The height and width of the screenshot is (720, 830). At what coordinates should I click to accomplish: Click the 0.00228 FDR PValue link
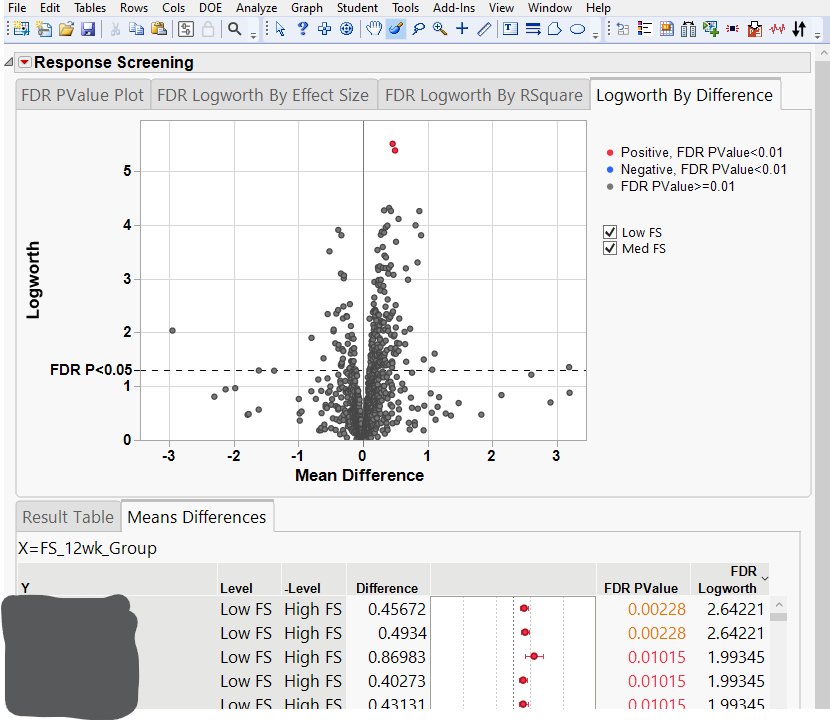[x=657, y=607]
